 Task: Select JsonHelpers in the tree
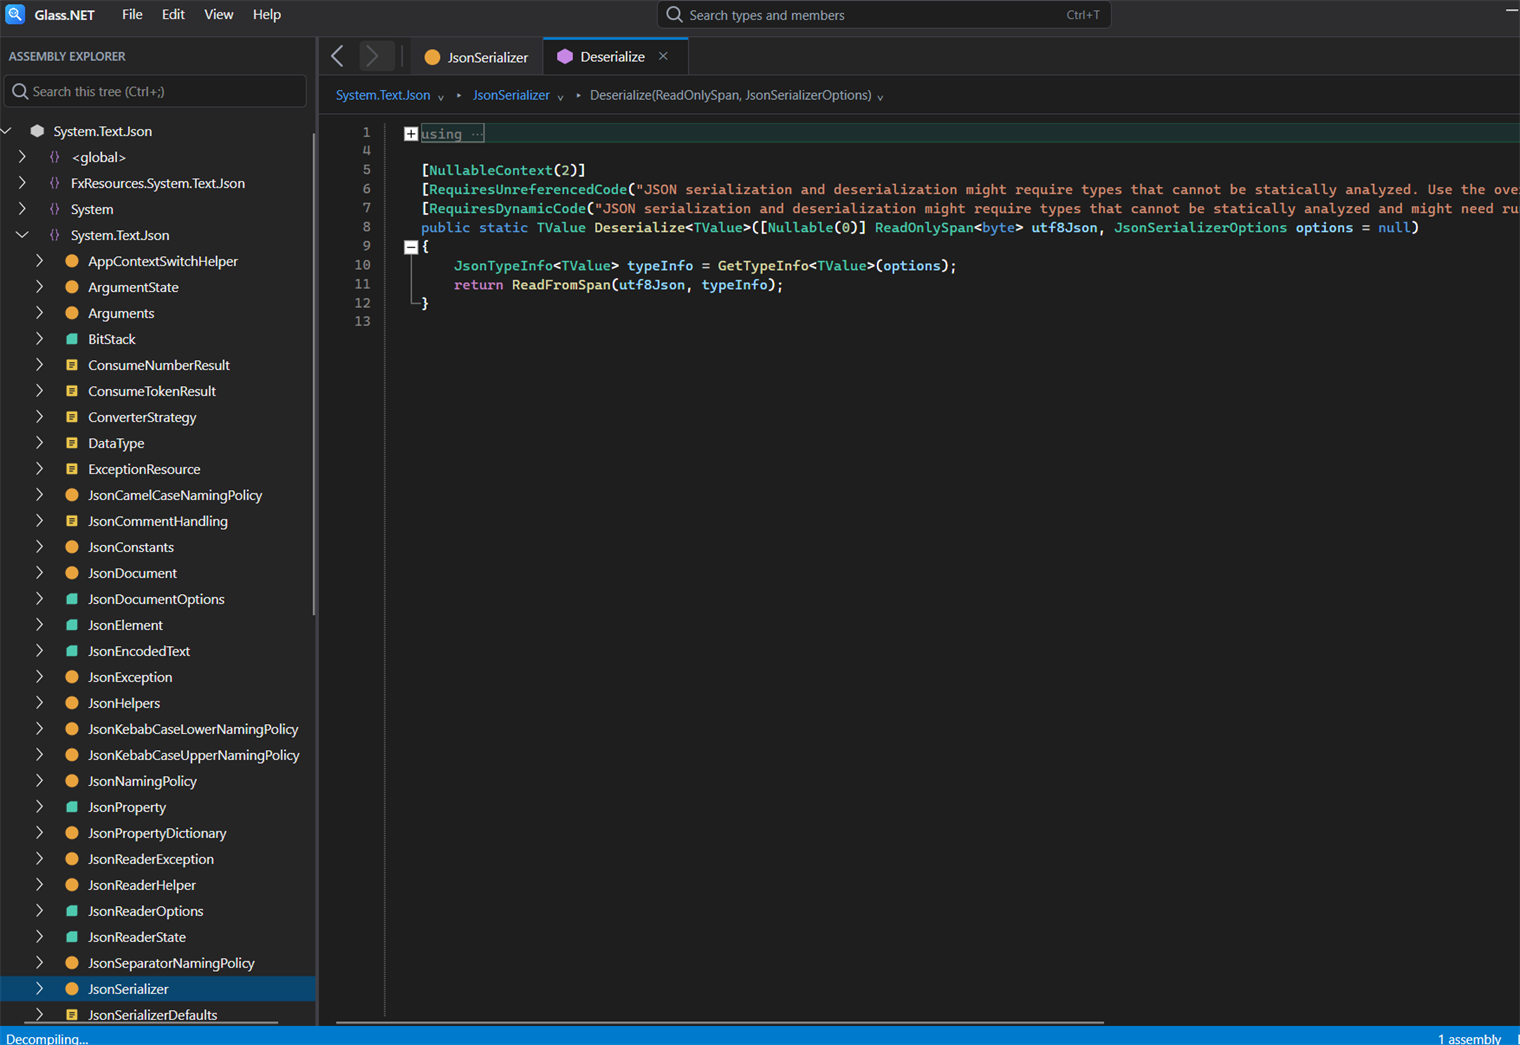pyautogui.click(x=124, y=703)
